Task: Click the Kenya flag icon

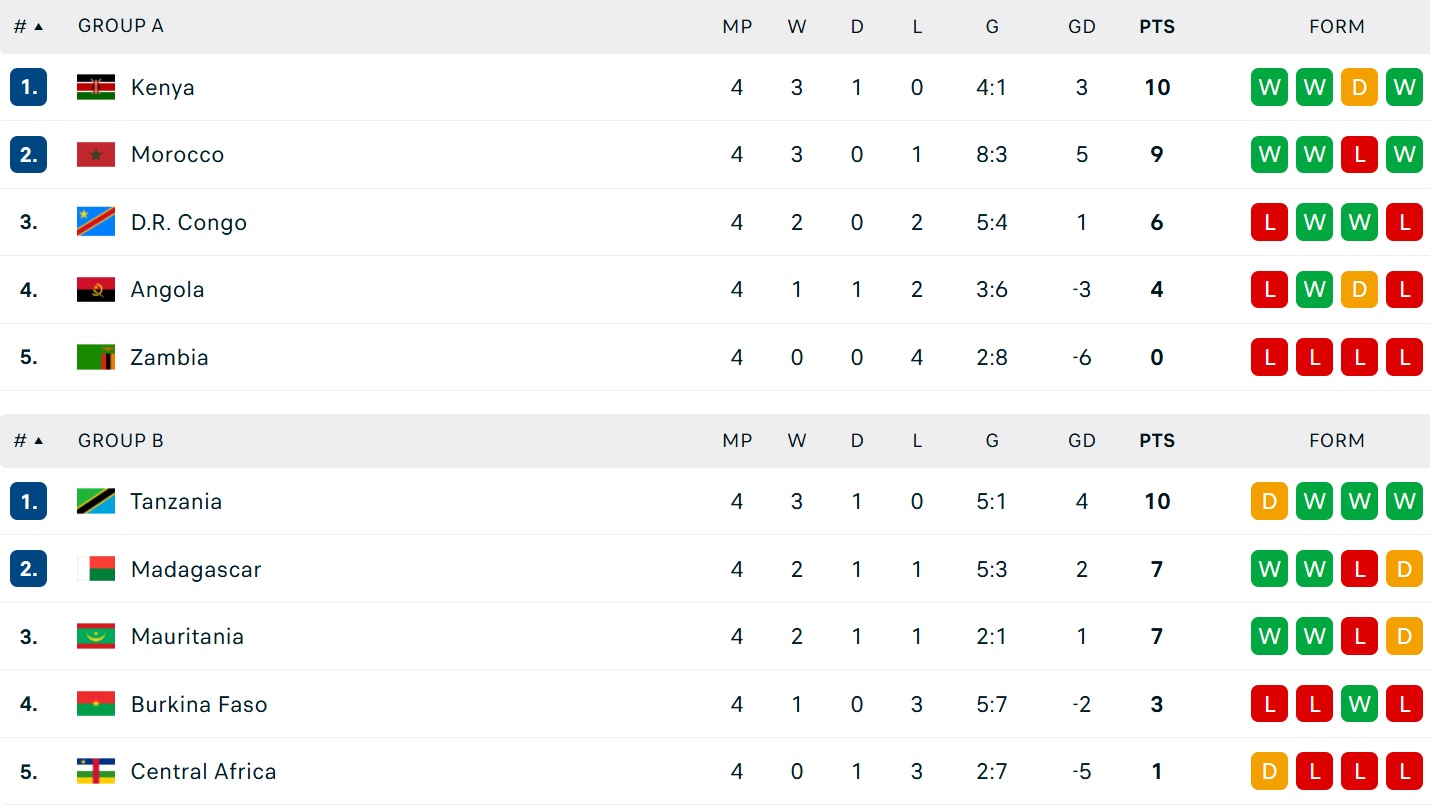Action: [96, 87]
